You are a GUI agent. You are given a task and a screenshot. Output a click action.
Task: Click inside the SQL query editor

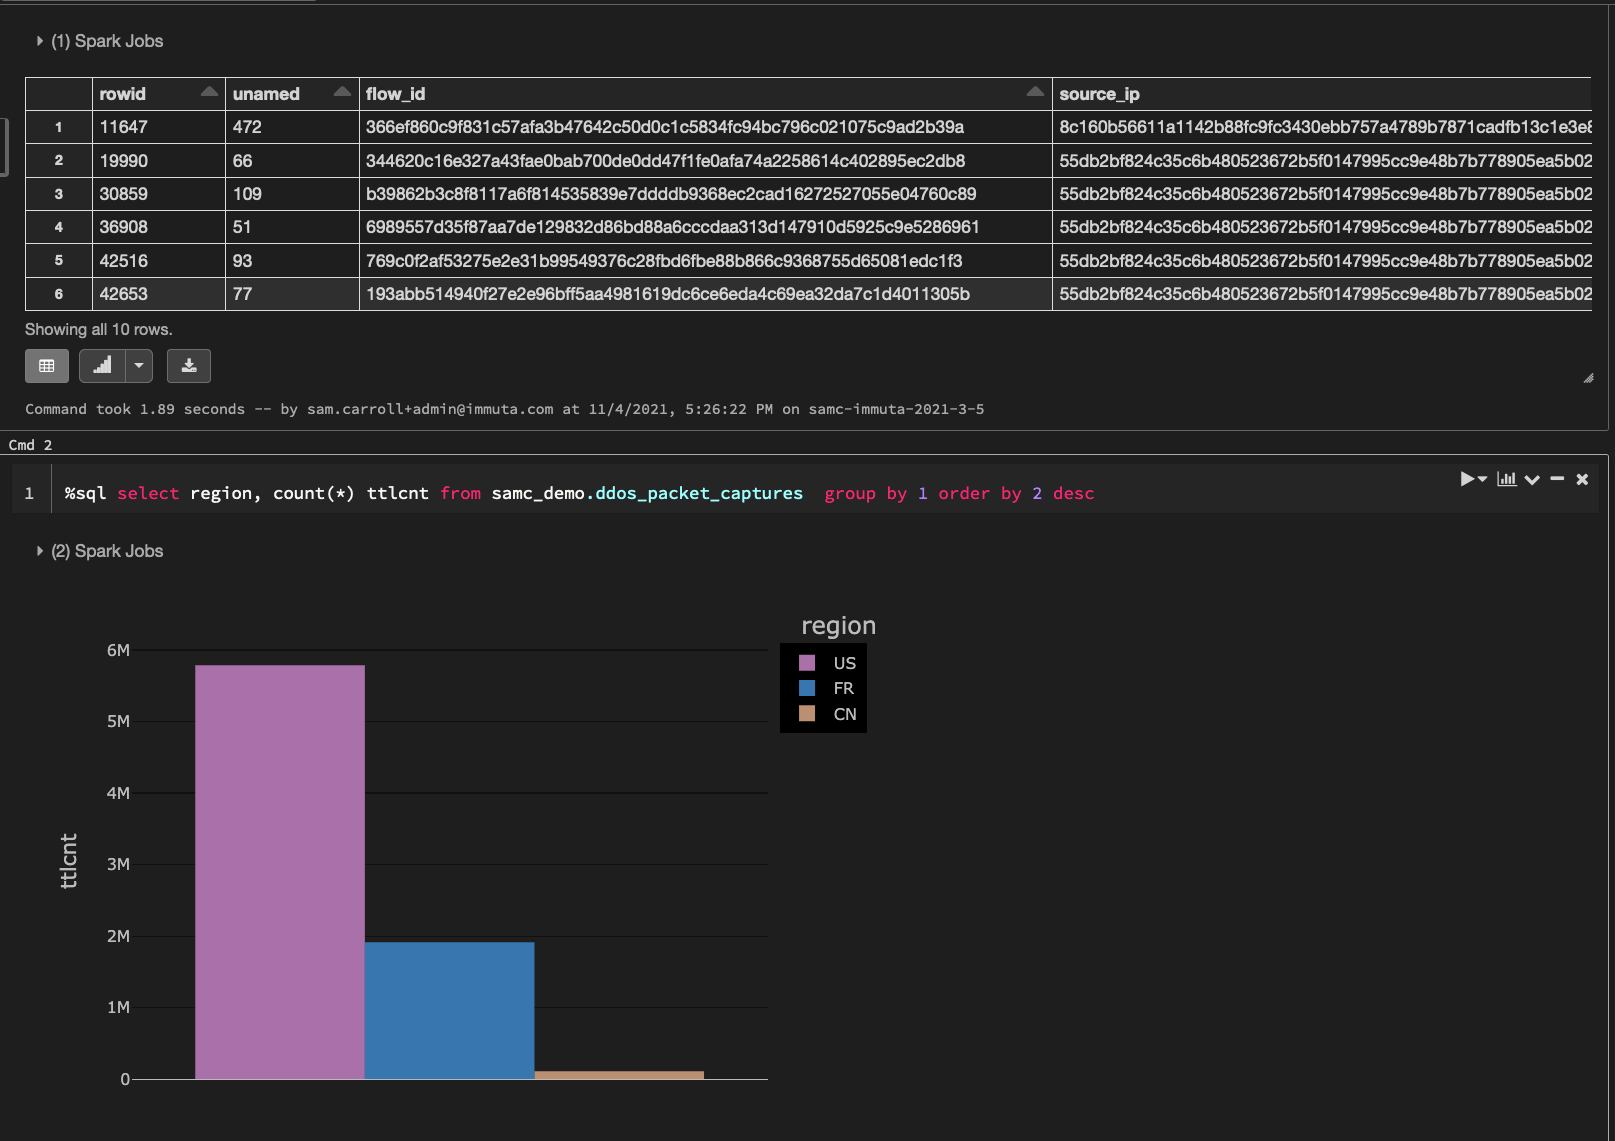[700, 493]
